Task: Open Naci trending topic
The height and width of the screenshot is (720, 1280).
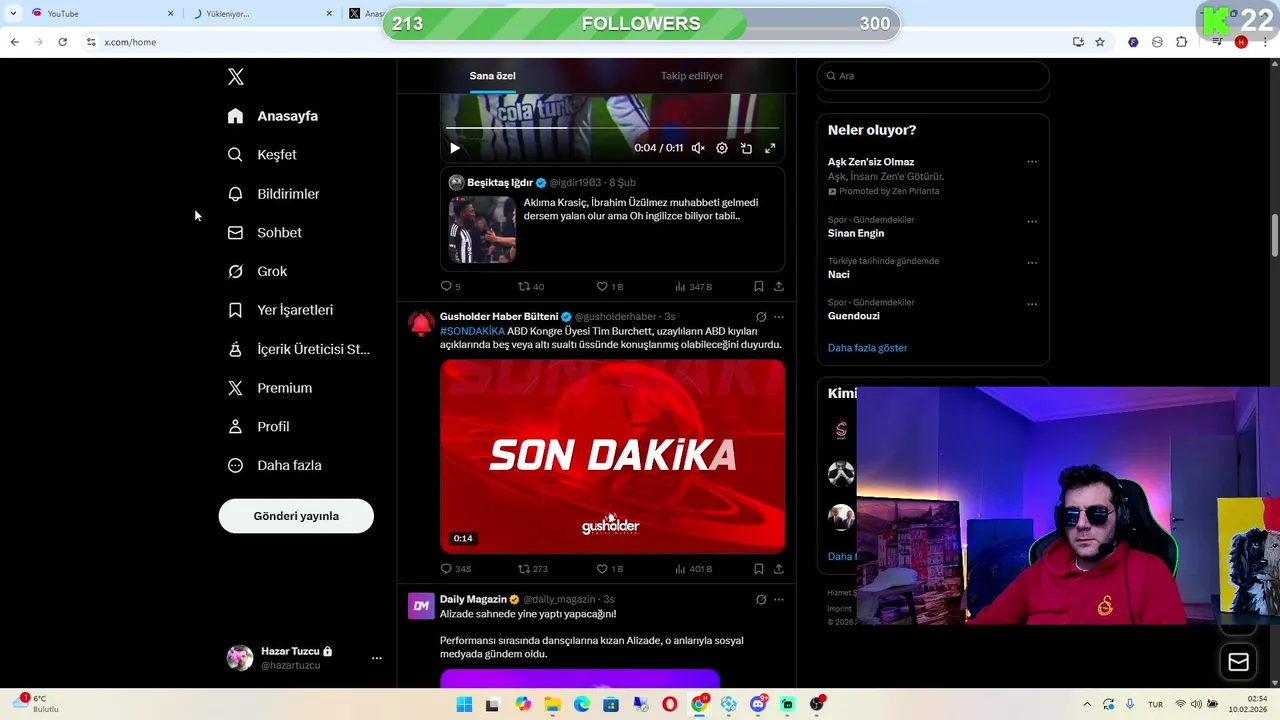Action: coord(839,275)
